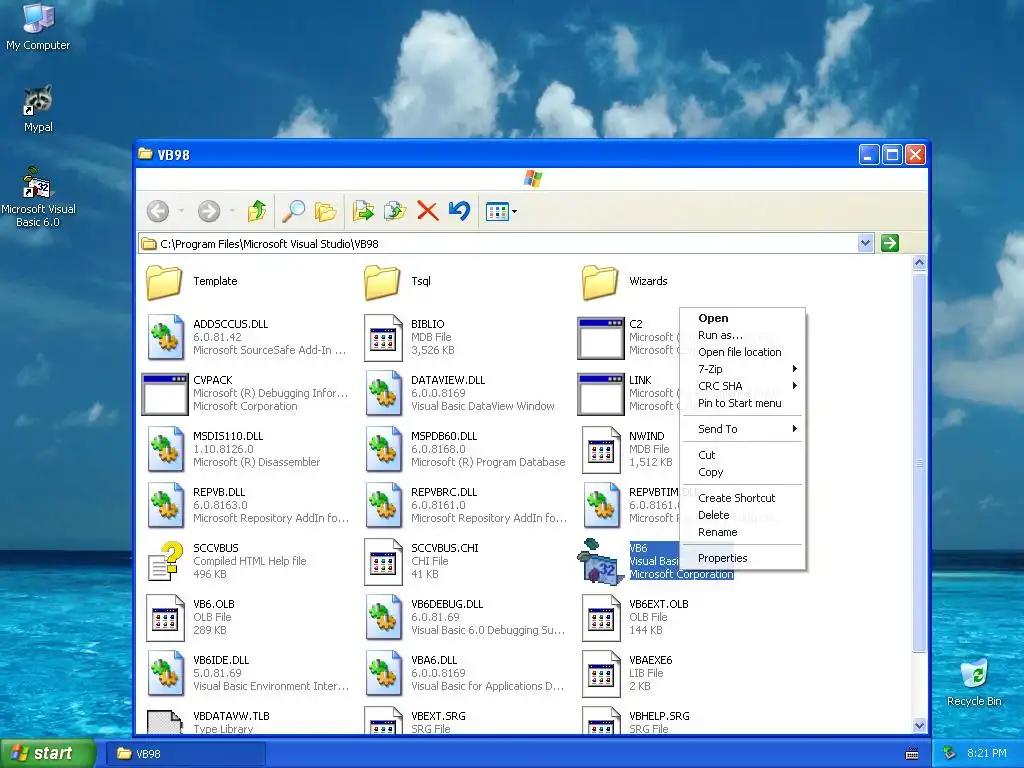
Task: Select the BIBLIO MDB file icon
Action: (383, 337)
